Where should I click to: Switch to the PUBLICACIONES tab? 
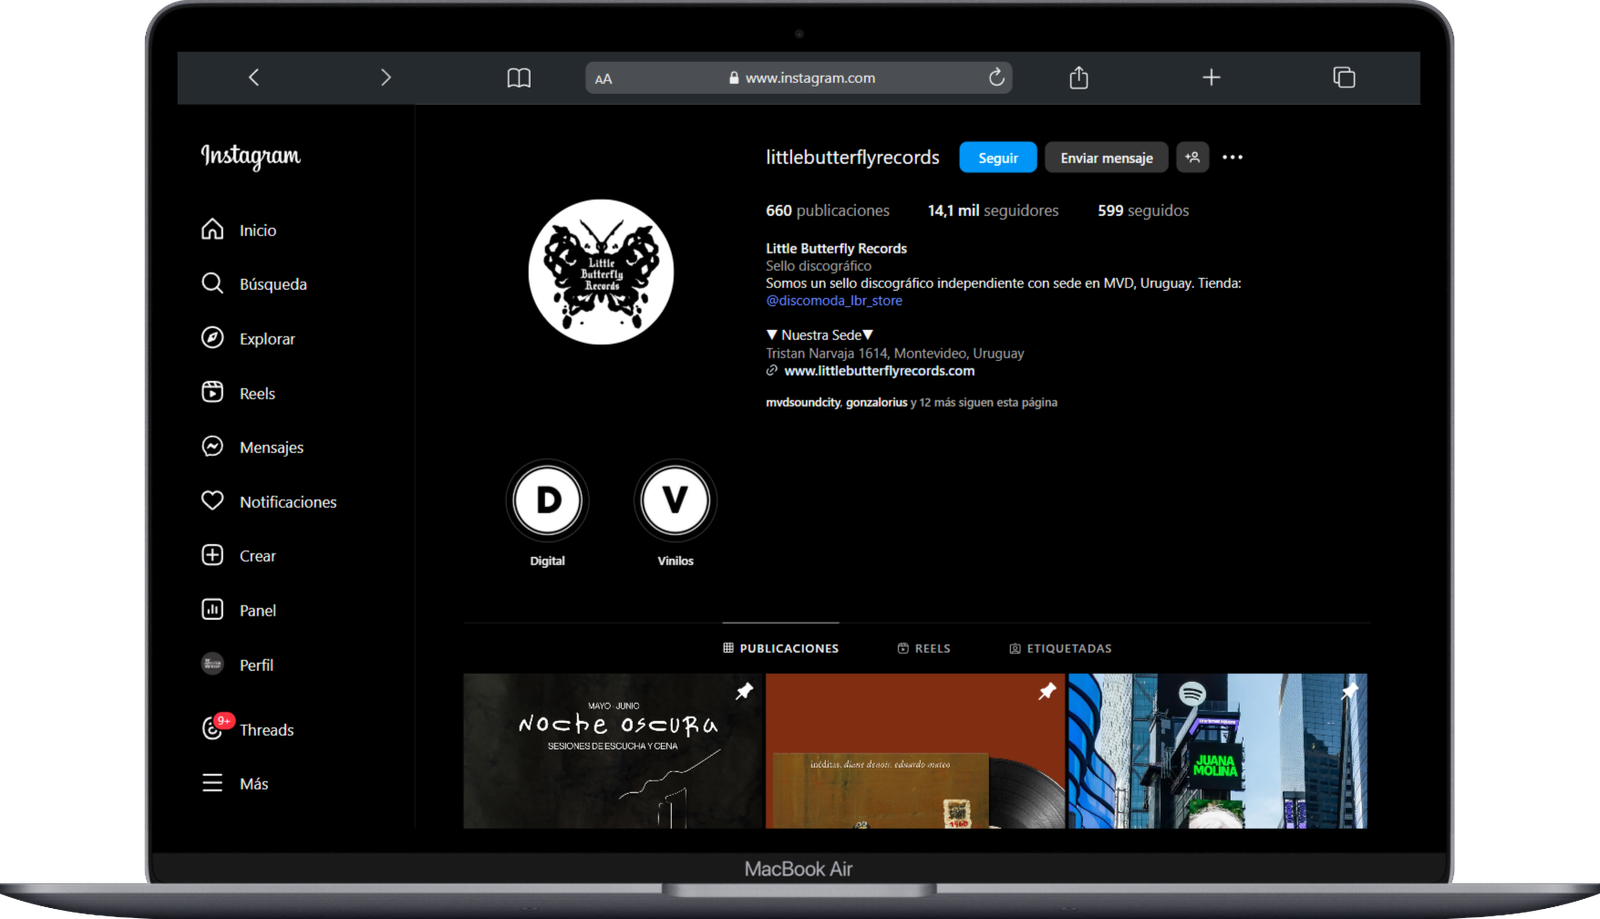[x=781, y=648]
